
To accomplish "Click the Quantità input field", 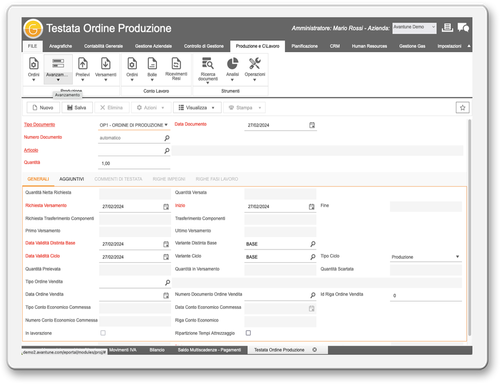I will [134, 163].
